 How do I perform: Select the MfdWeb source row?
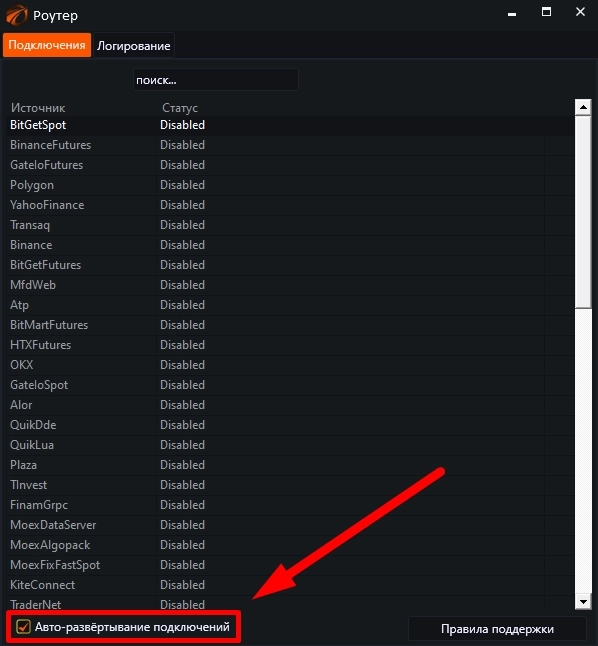click(290, 285)
